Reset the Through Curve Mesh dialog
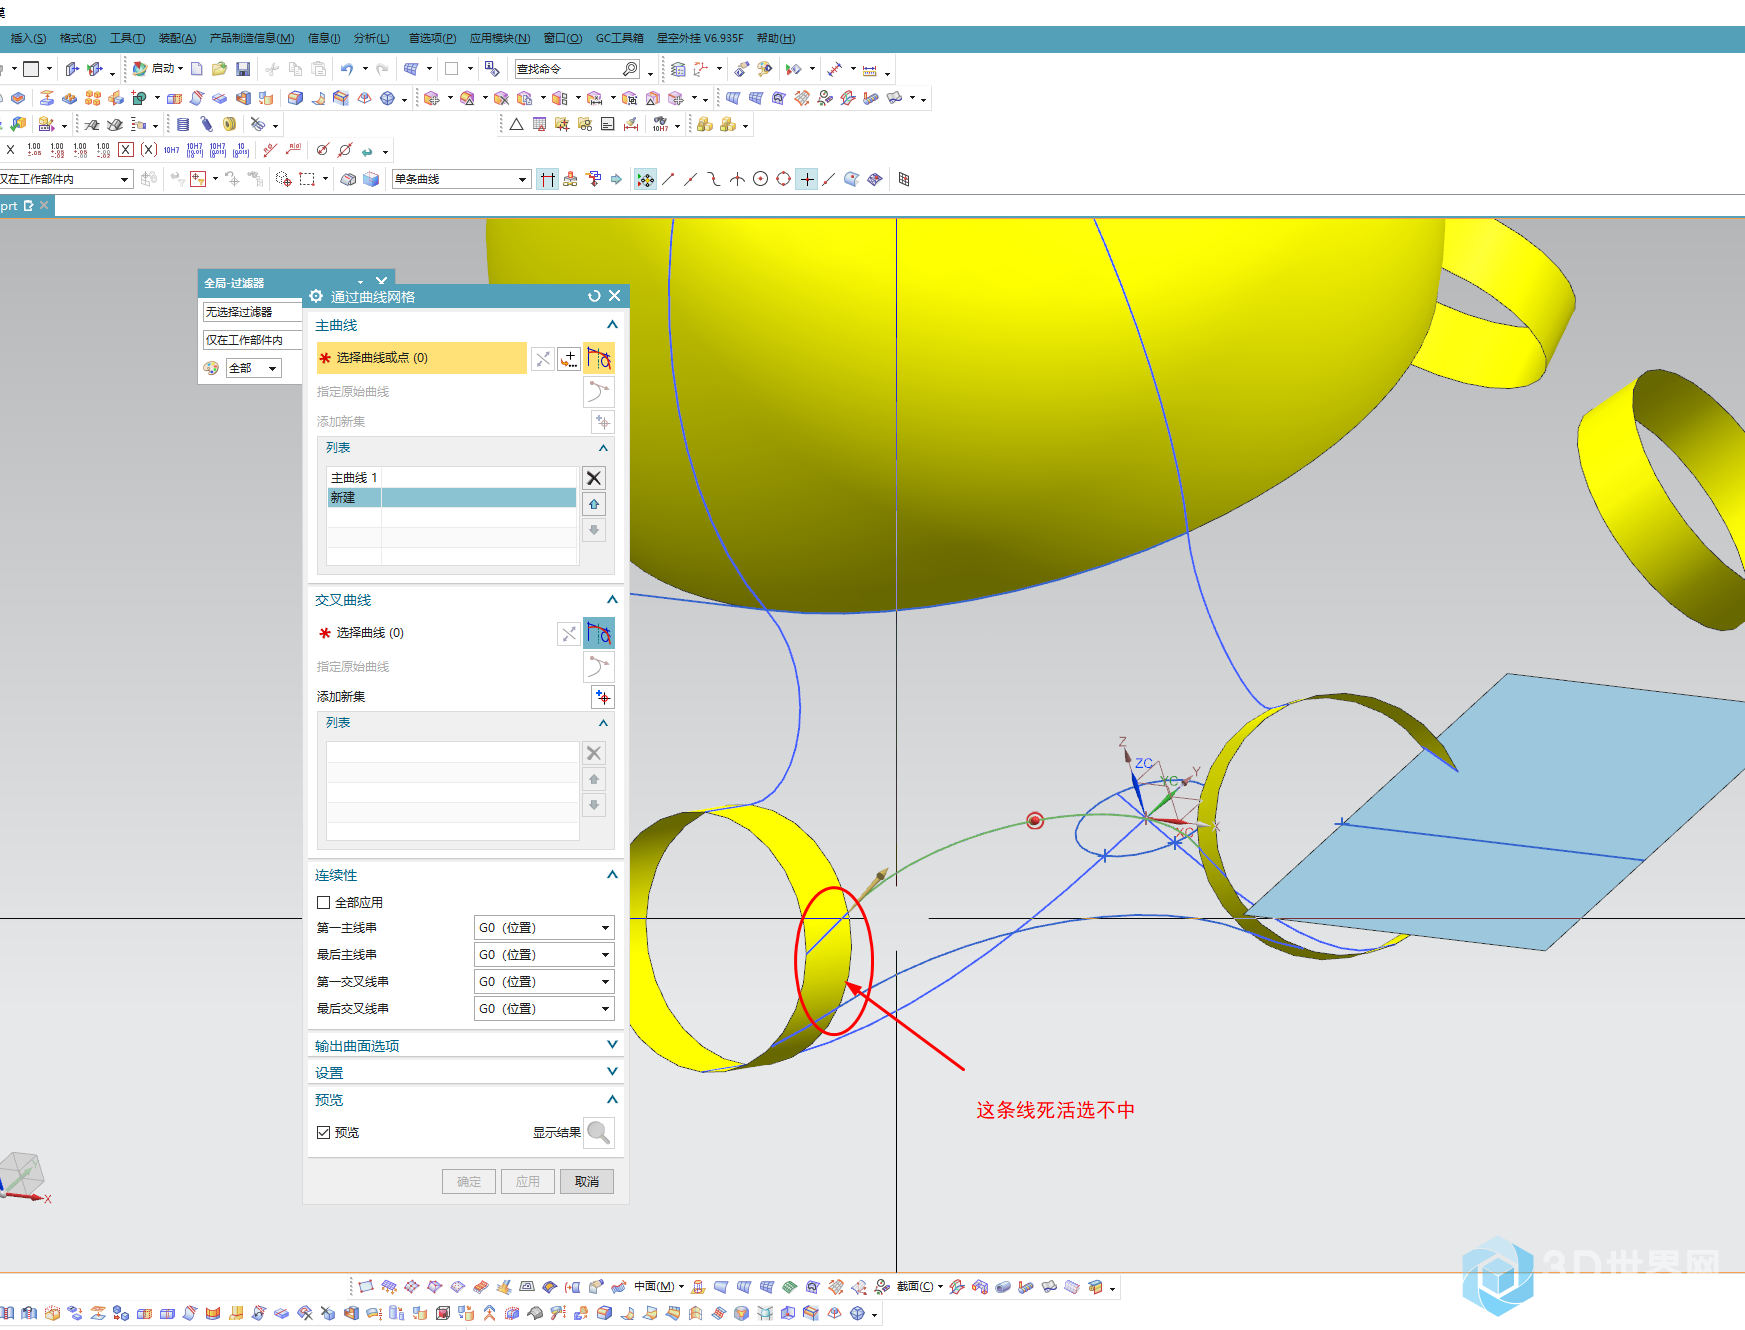Image resolution: width=1745 pixels, height=1330 pixels. point(594,296)
